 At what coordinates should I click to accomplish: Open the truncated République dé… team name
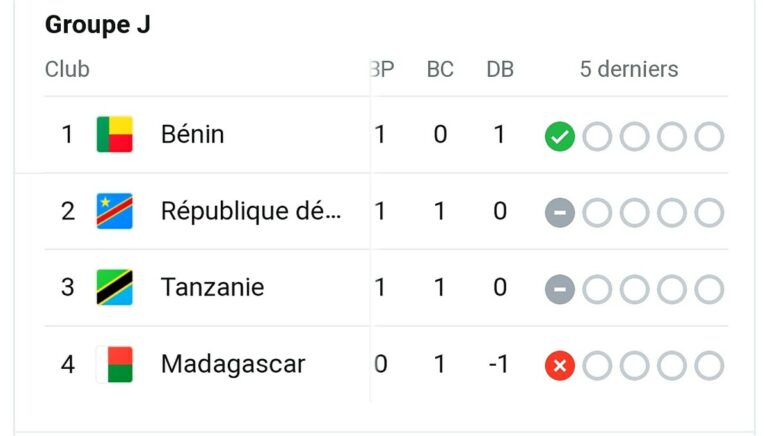click(250, 211)
